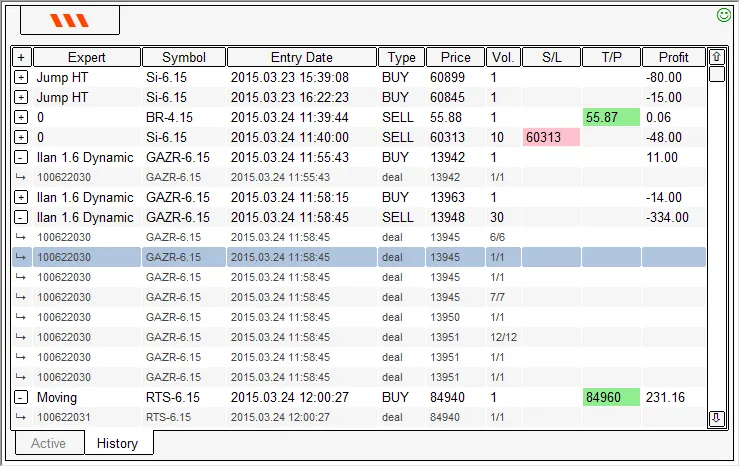Expand the Jump HT 15:39:08 trade row
Screen dimensions: 740x467
click(x=21, y=77)
